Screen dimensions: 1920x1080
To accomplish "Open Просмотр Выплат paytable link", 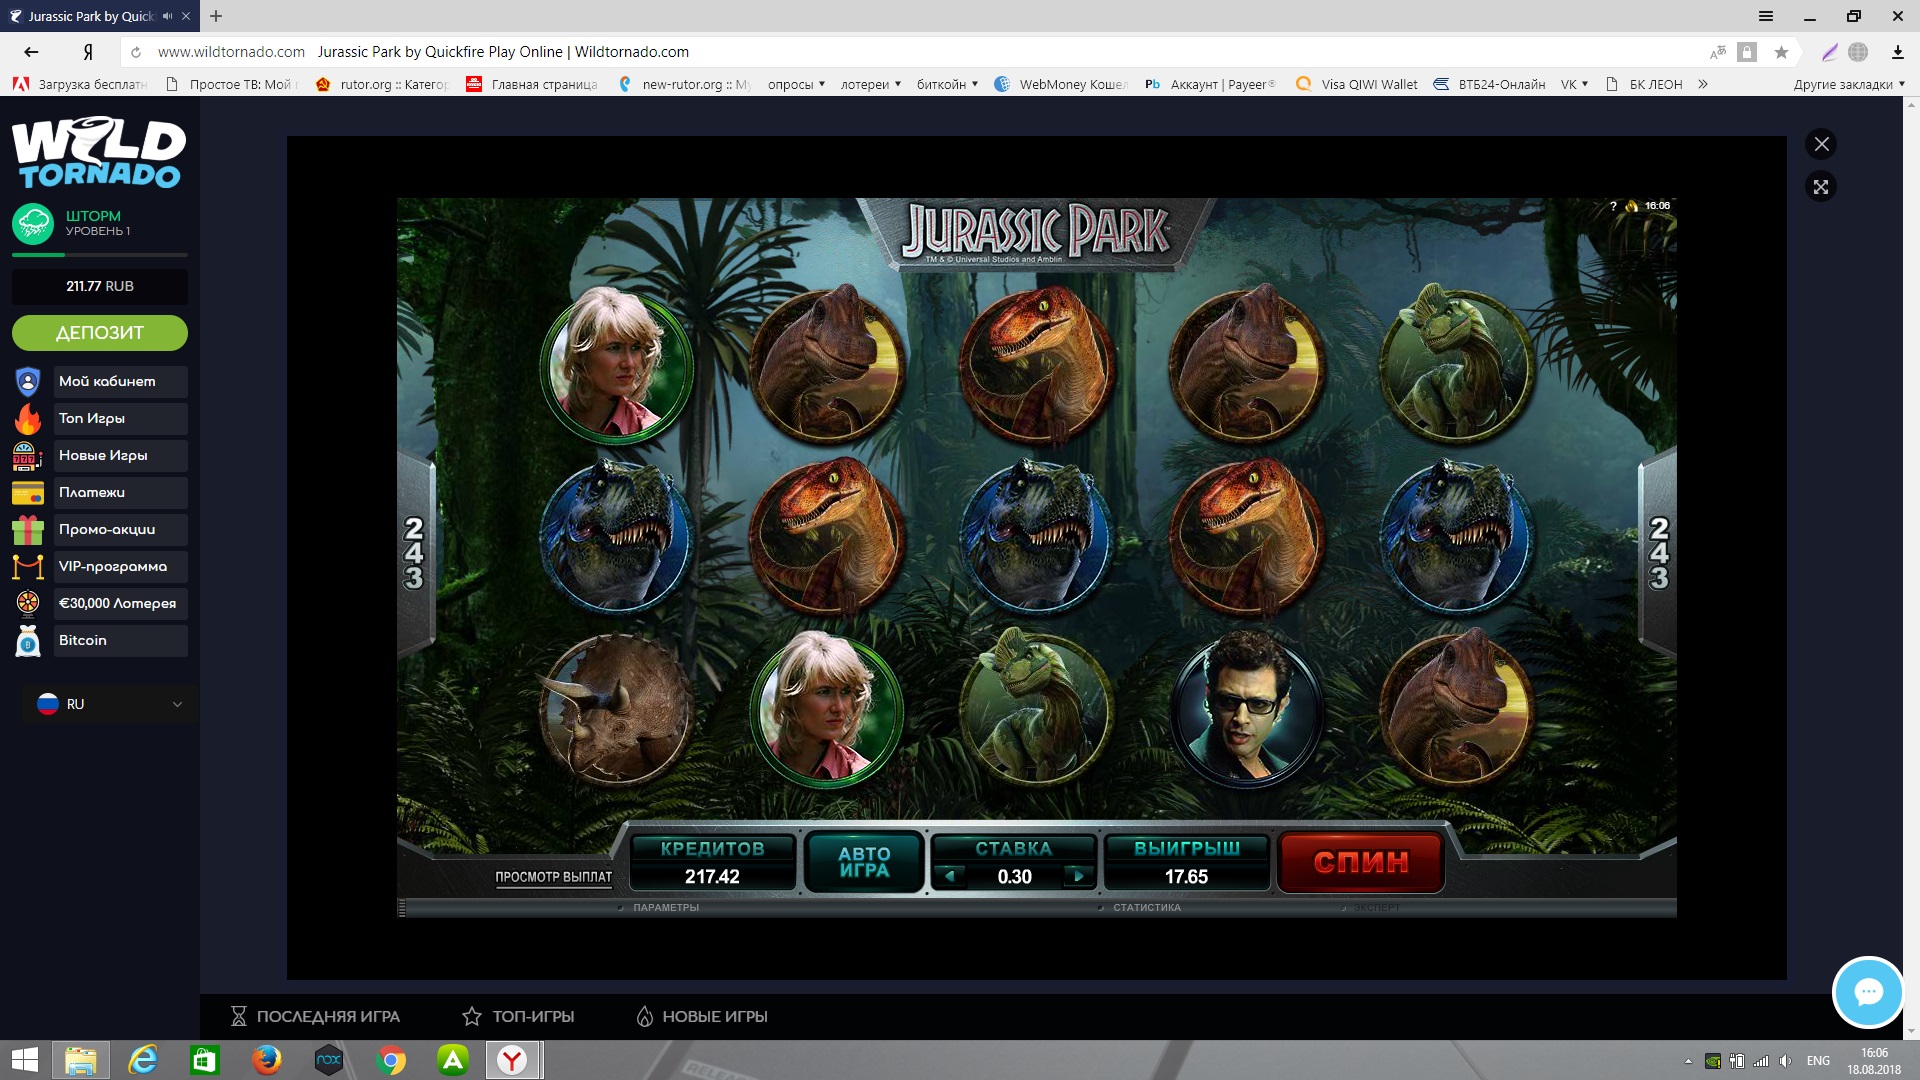I will (x=553, y=877).
